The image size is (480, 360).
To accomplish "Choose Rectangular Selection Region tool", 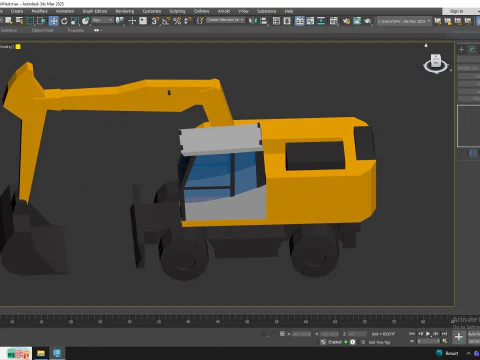I will pos(30,21).
